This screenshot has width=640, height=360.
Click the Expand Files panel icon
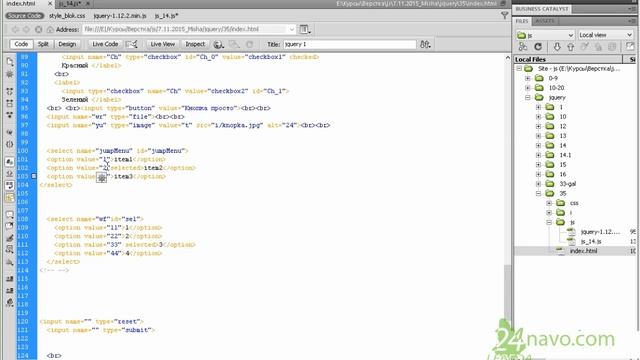point(630,47)
